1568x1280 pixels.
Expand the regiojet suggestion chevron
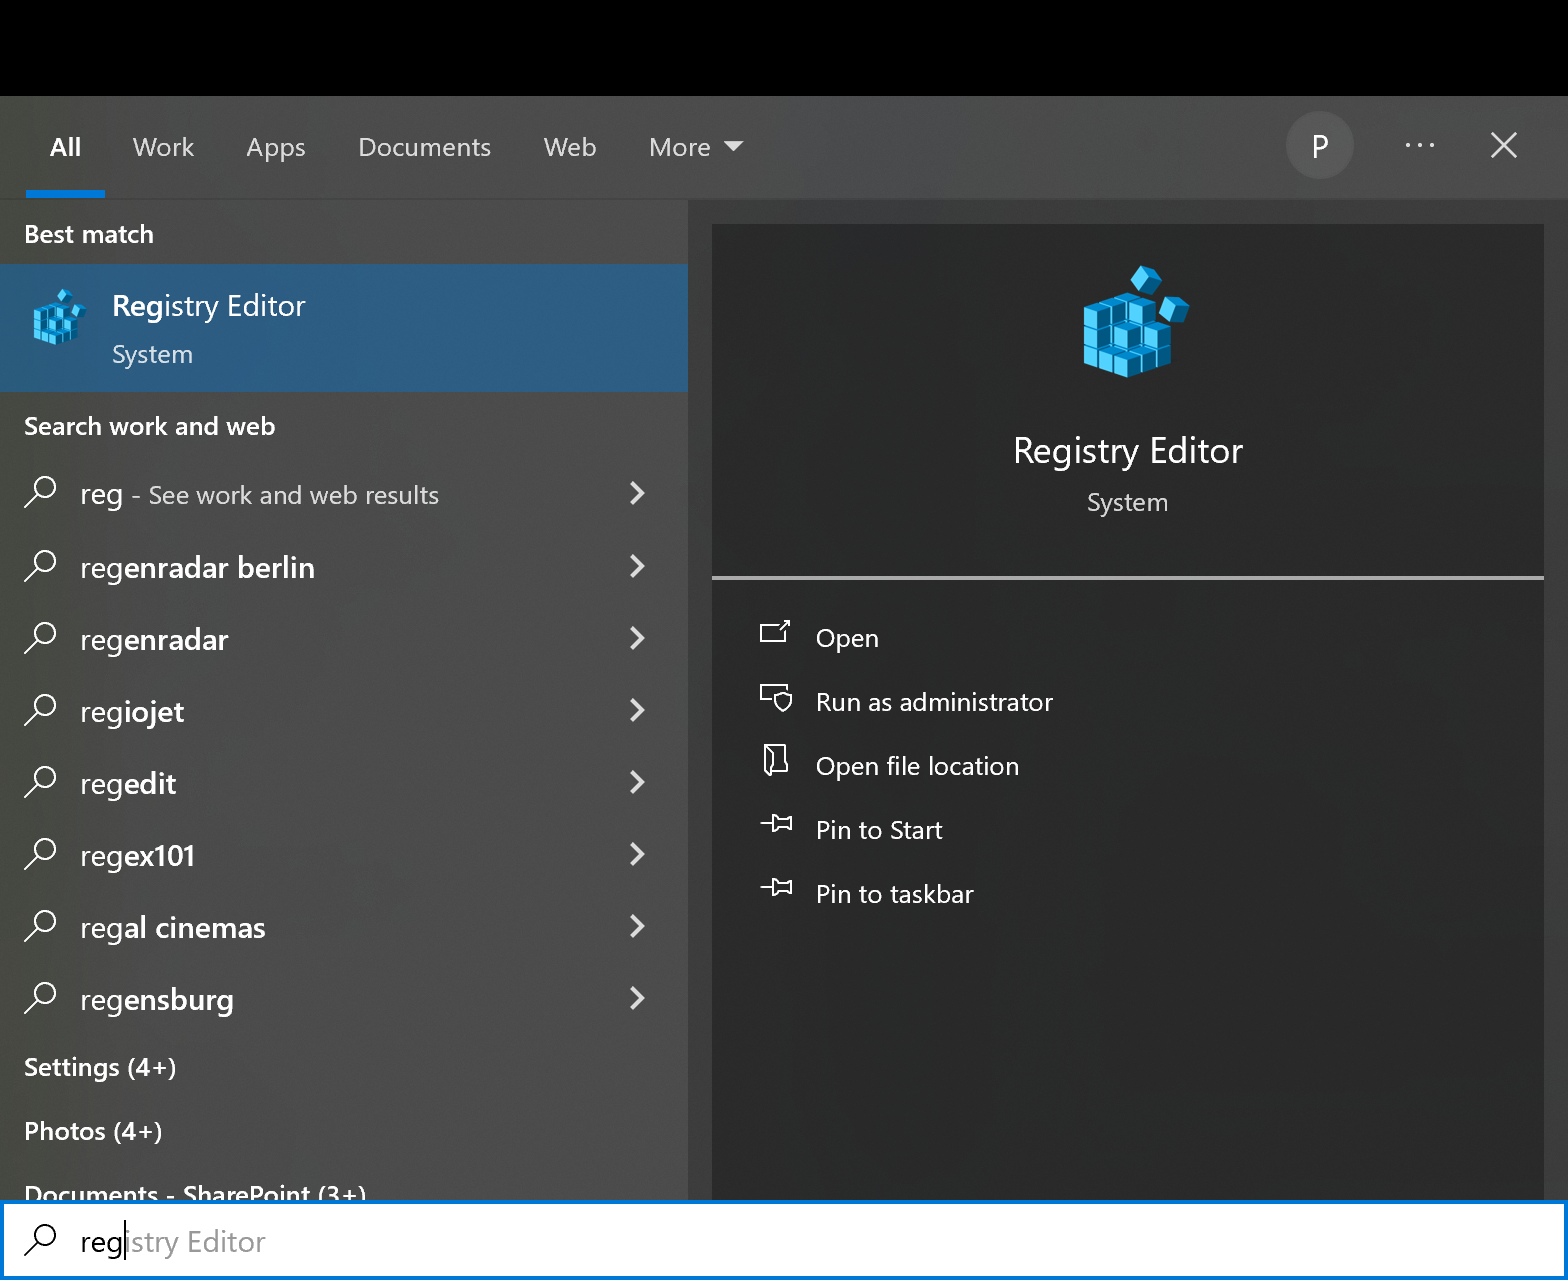pyautogui.click(x=637, y=710)
